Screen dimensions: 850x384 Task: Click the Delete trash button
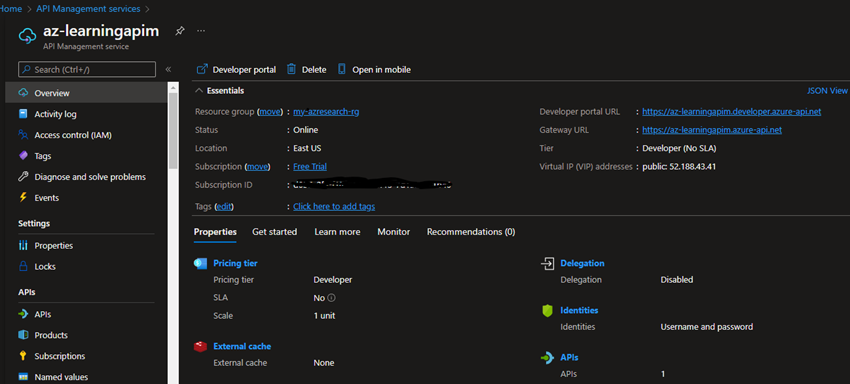(x=306, y=69)
